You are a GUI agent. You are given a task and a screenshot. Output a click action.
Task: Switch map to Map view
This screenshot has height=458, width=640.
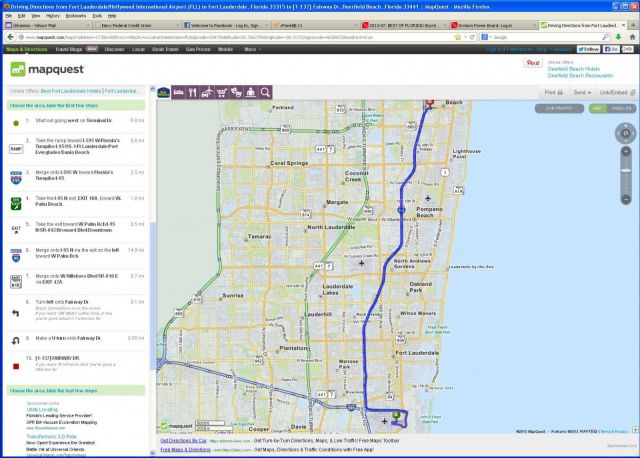598,109
